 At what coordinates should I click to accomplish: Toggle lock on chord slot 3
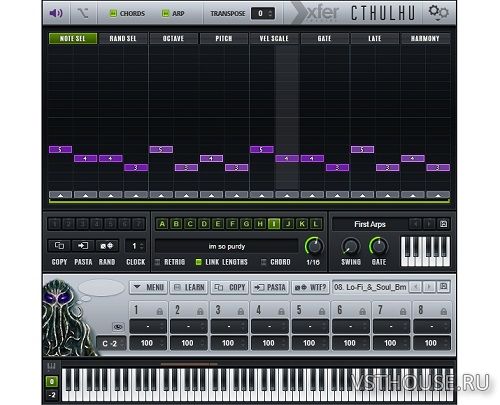click(241, 311)
